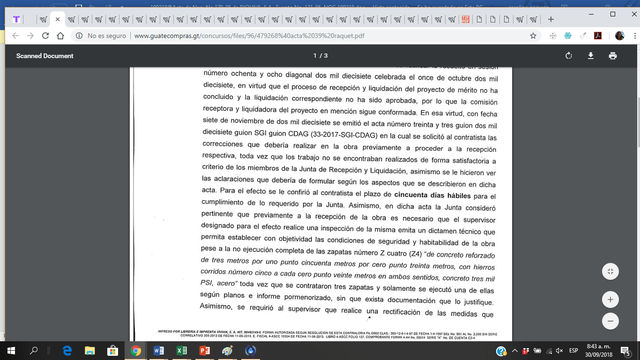
Task: View site information next to No es seguro
Action: (x=79, y=36)
